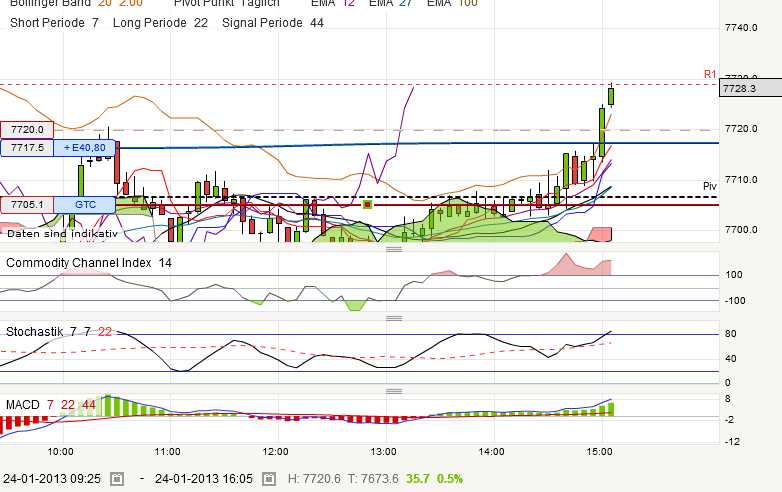The height and width of the screenshot is (492, 782).
Task: Open calendar picker beside start date 09:25
Action: tap(117, 479)
